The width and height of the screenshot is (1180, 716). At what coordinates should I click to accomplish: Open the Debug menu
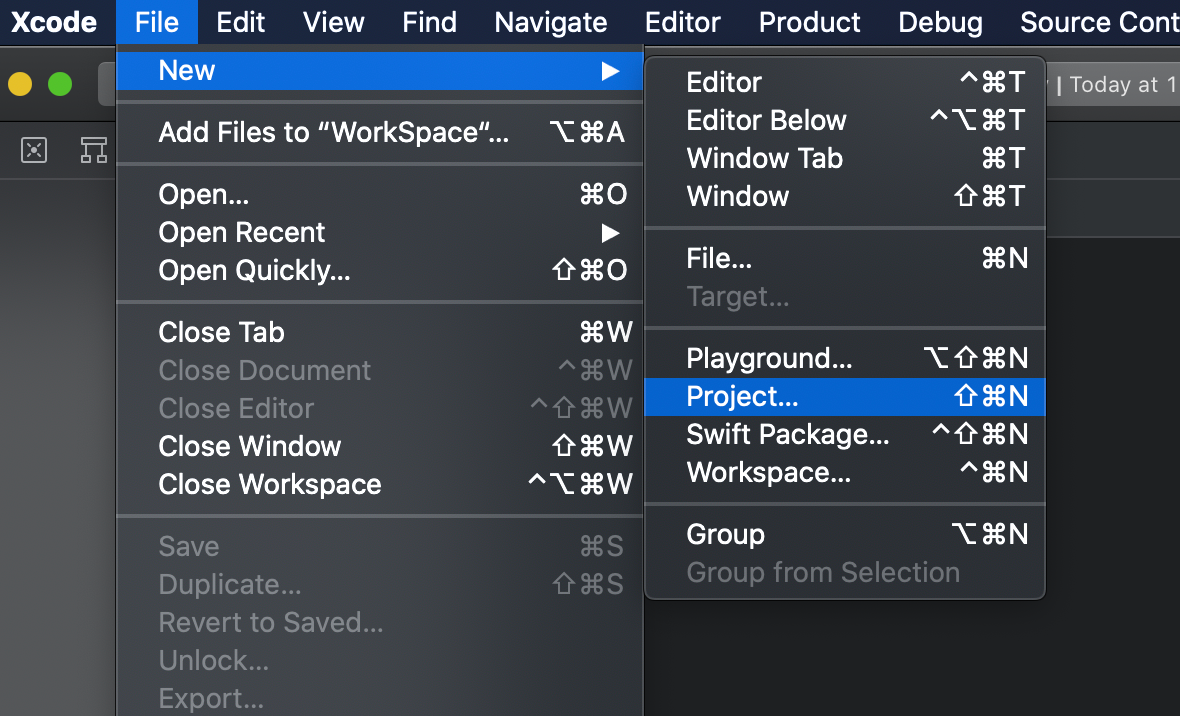click(940, 22)
